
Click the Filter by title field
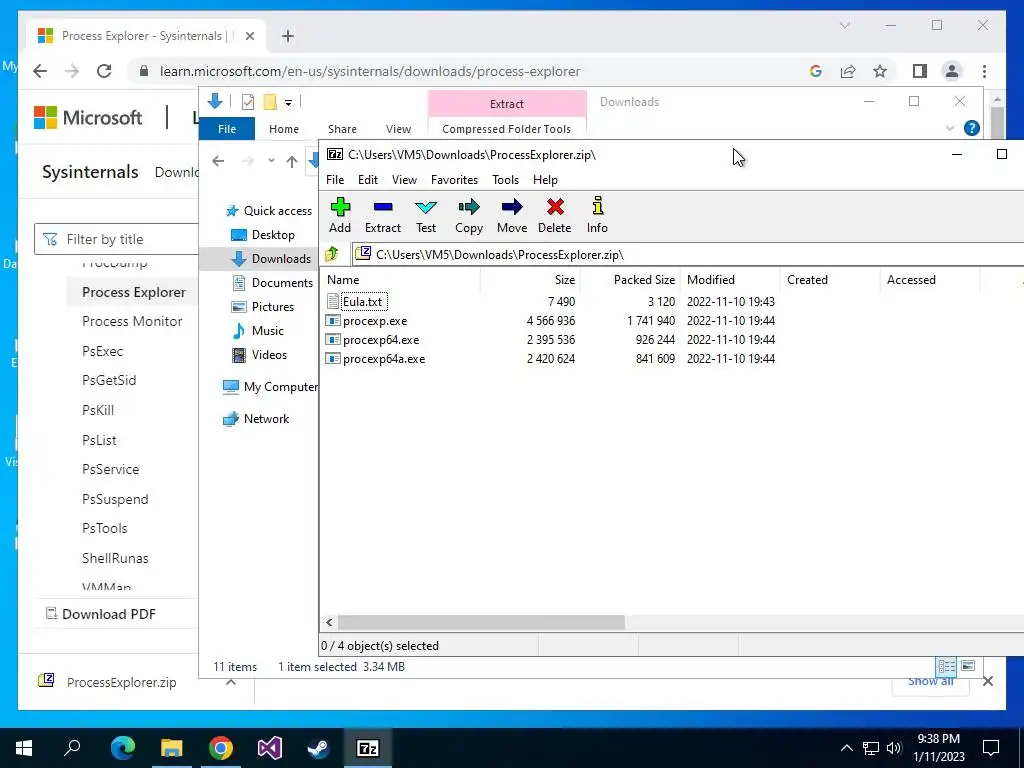[x=116, y=239]
